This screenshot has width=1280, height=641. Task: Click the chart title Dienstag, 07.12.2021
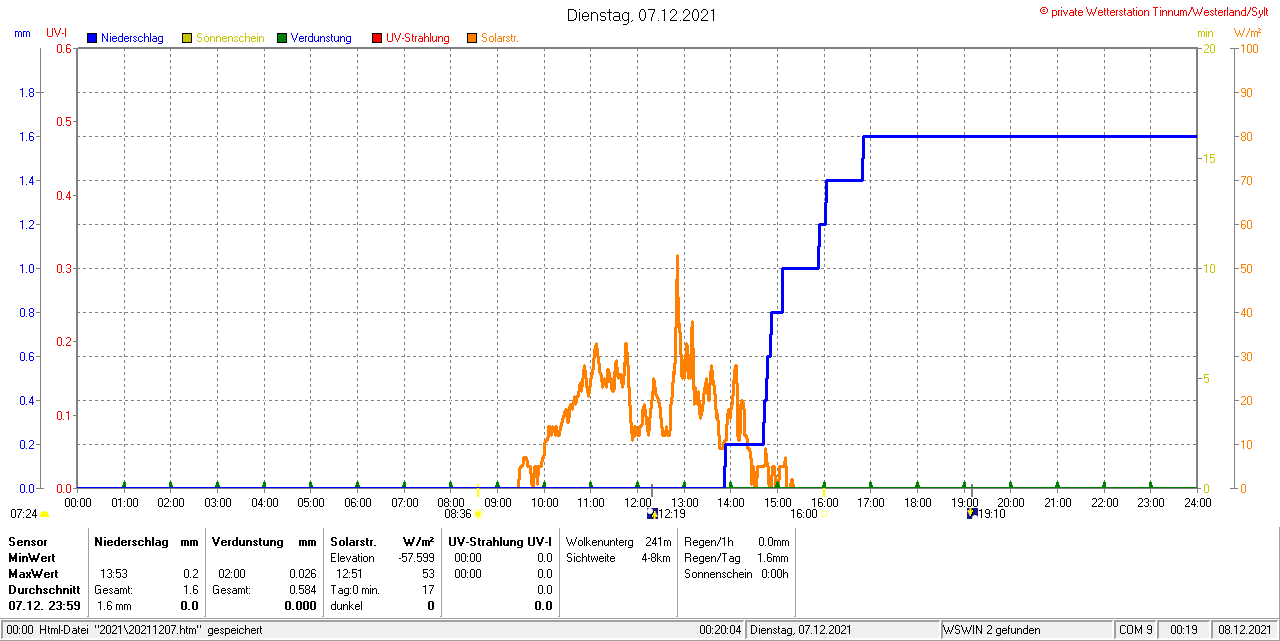pos(641,15)
